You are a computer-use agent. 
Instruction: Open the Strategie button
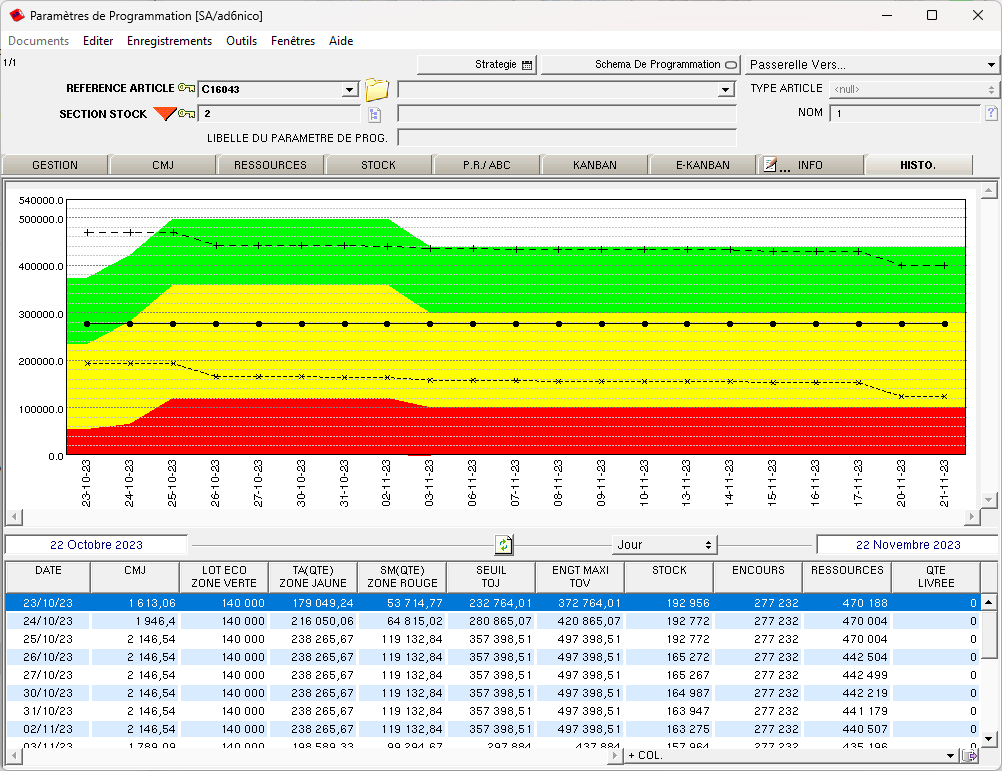[x=477, y=65]
